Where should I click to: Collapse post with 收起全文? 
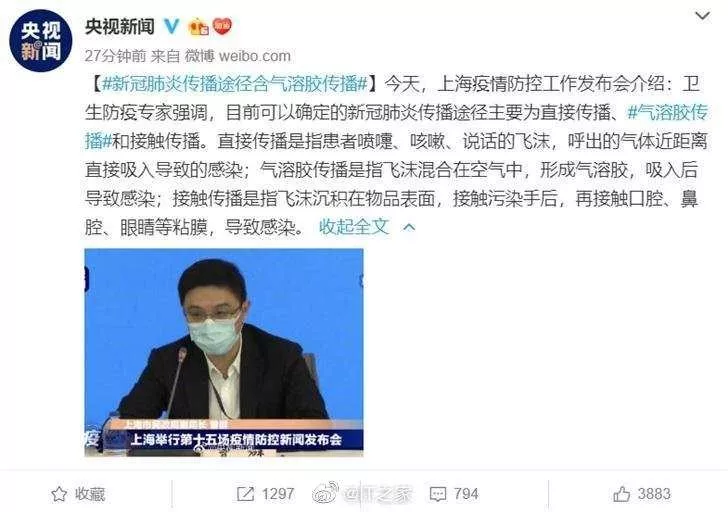(x=354, y=227)
